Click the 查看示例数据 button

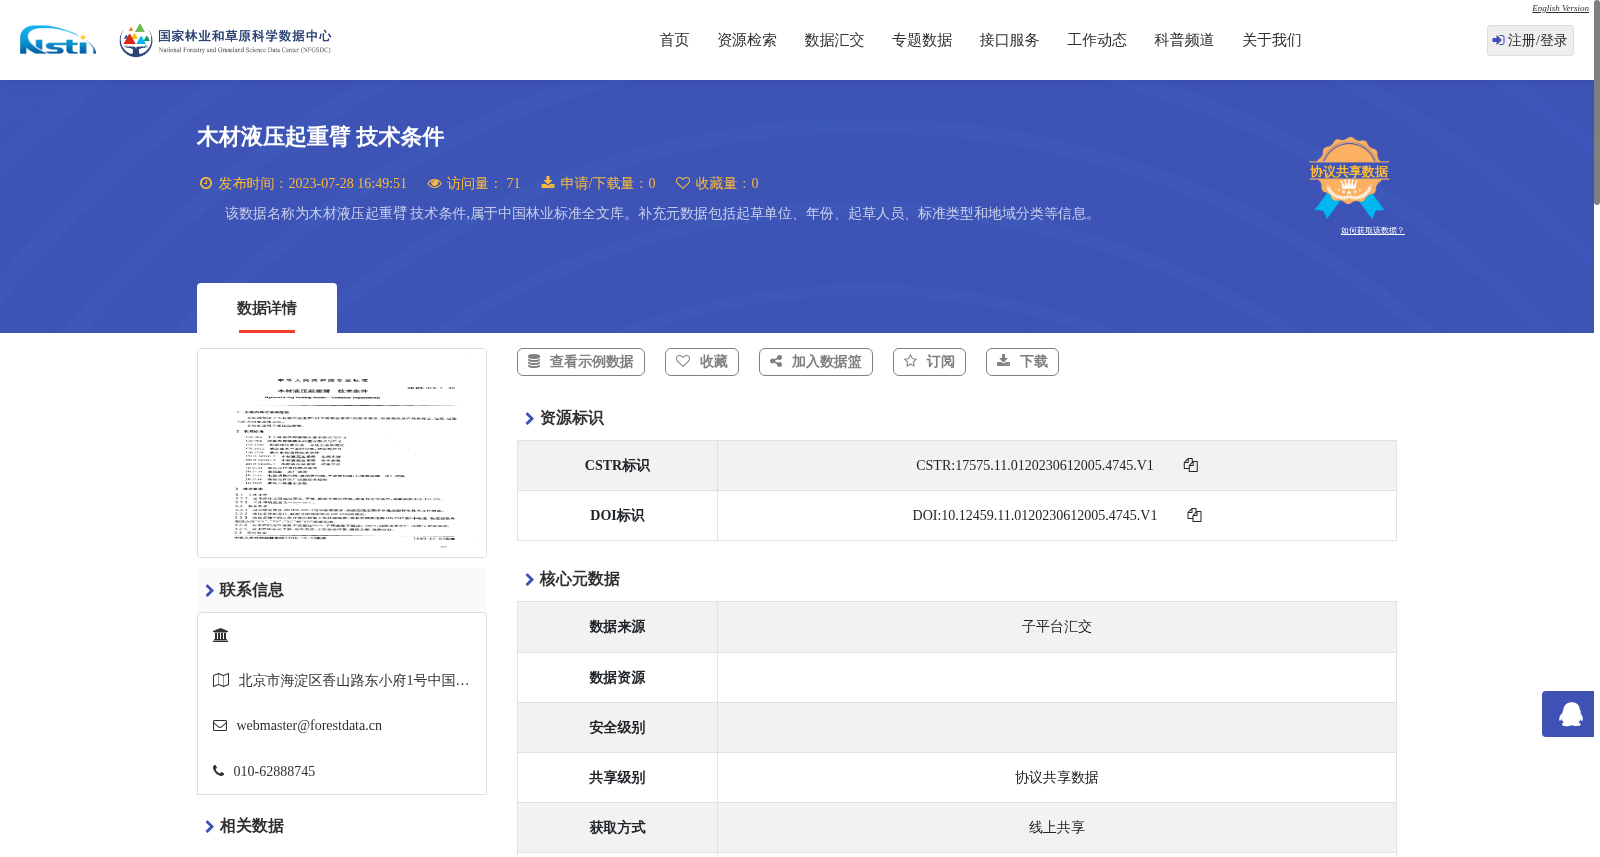(581, 362)
